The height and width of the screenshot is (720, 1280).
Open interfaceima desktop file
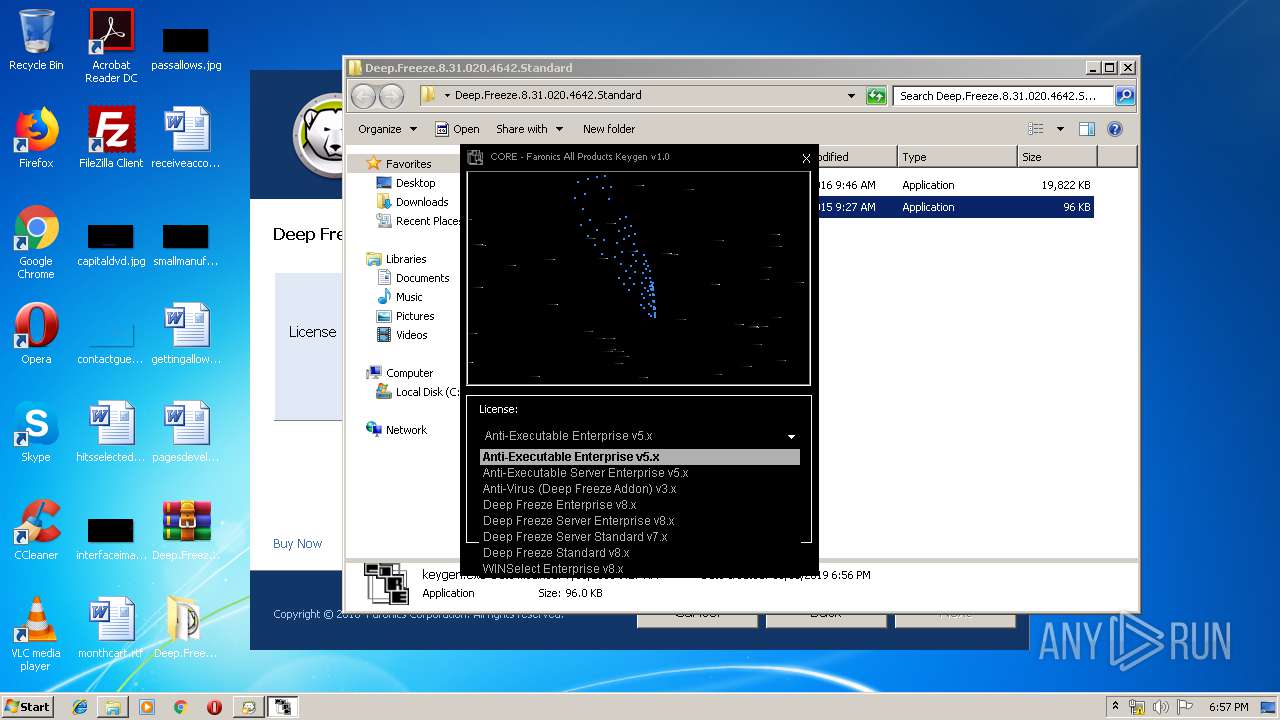point(111,540)
